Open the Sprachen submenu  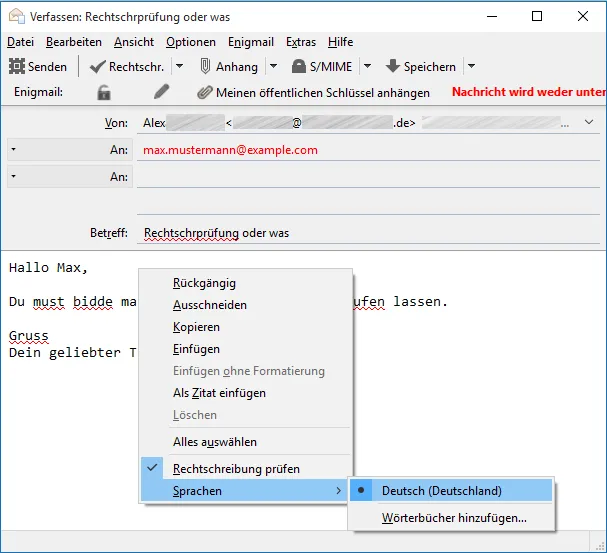246,490
